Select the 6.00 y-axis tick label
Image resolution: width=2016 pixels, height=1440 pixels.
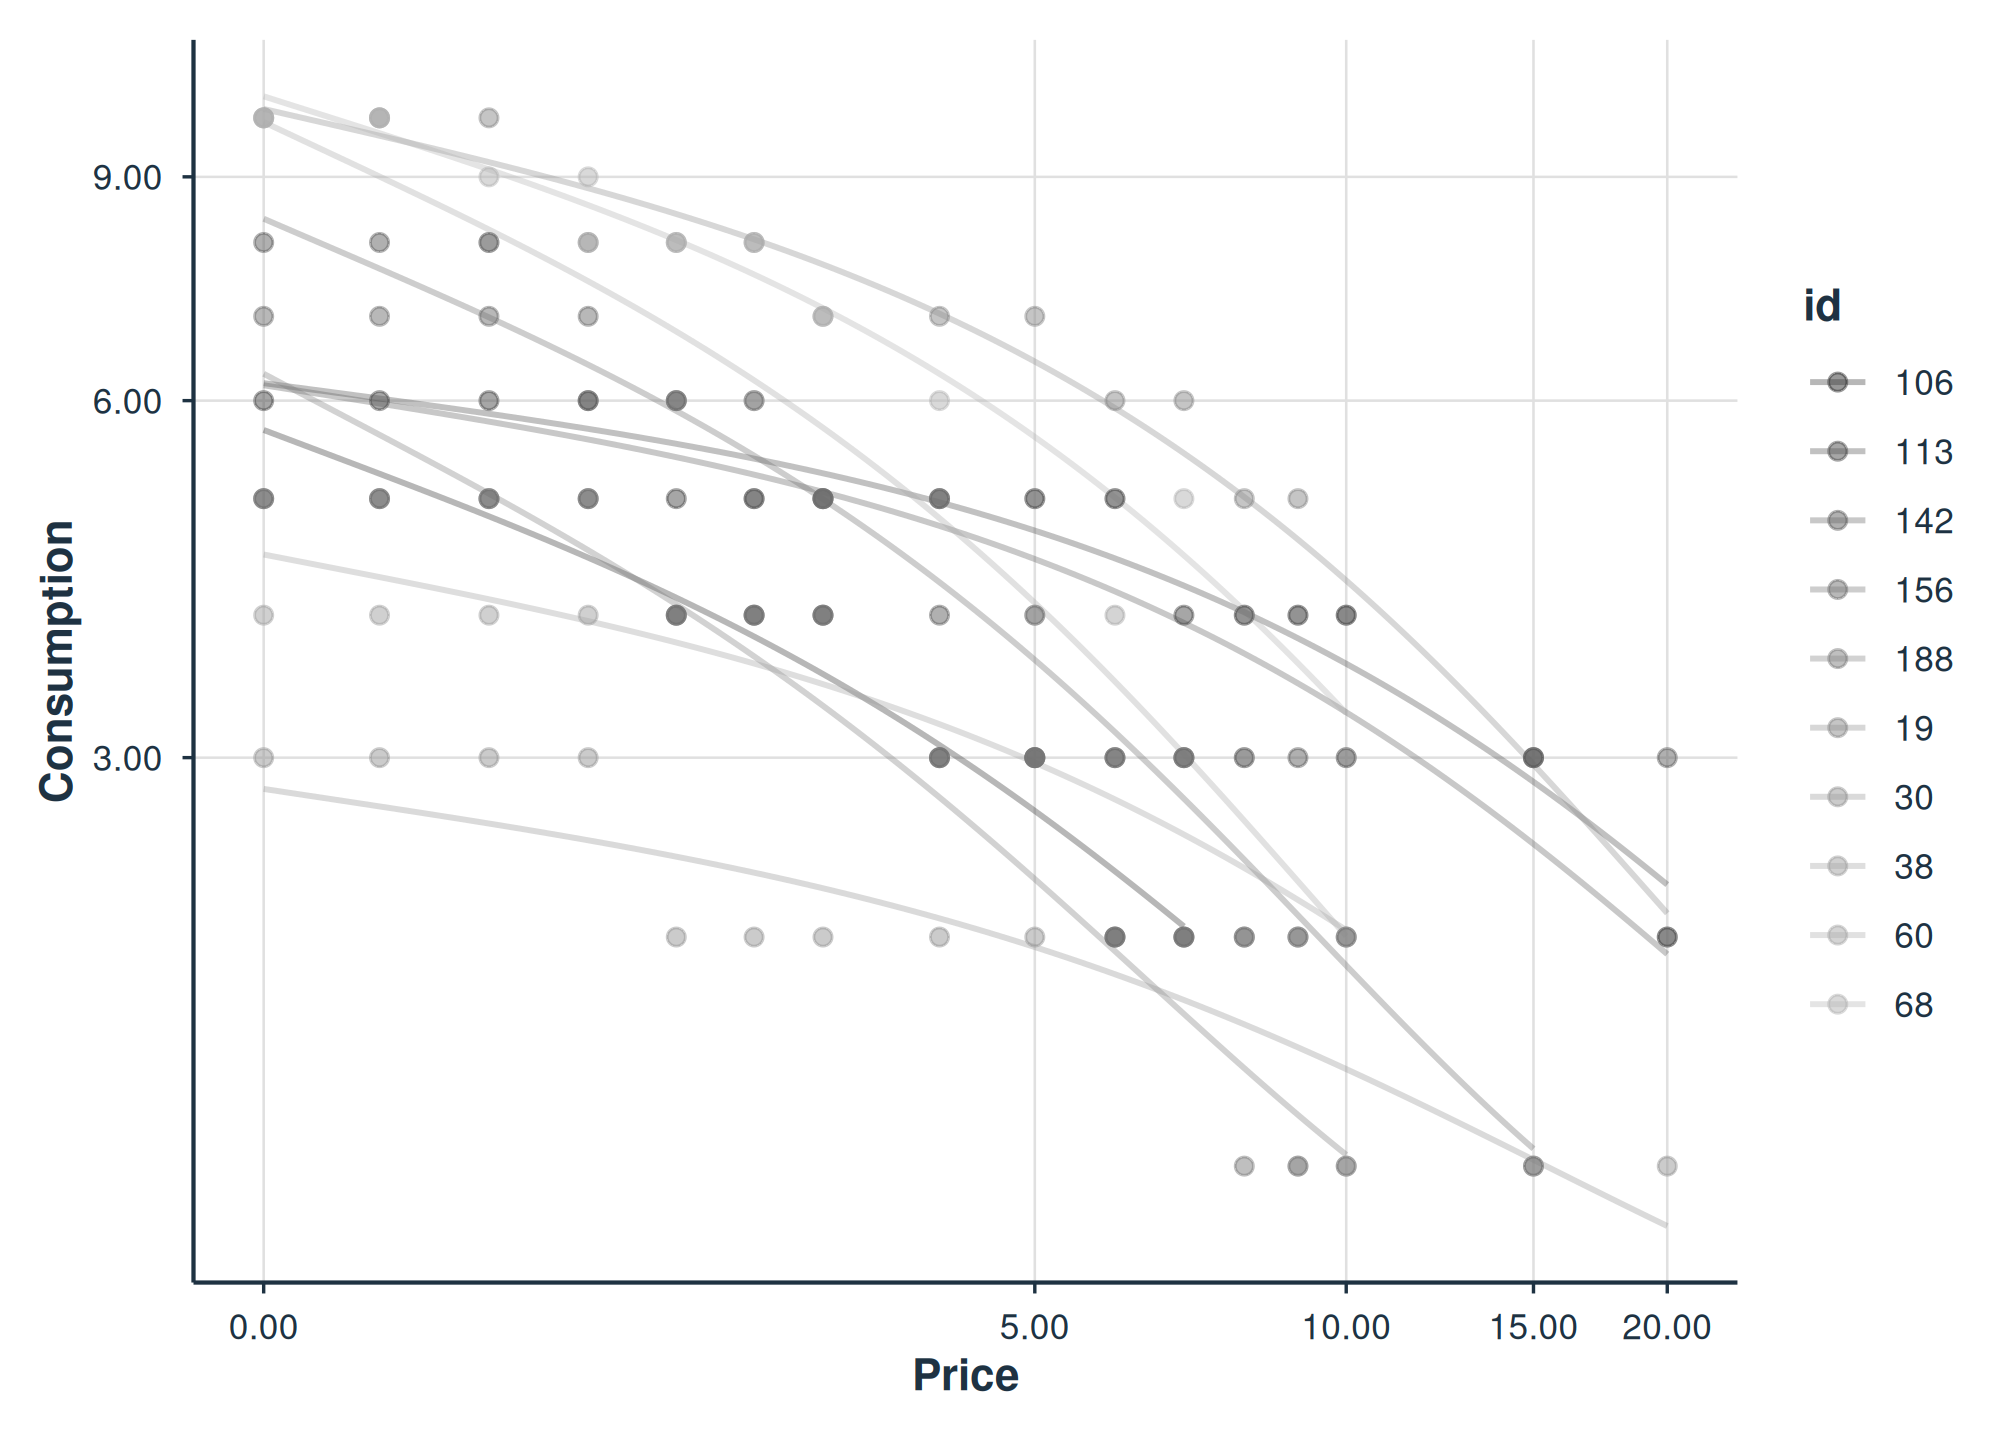click(127, 401)
